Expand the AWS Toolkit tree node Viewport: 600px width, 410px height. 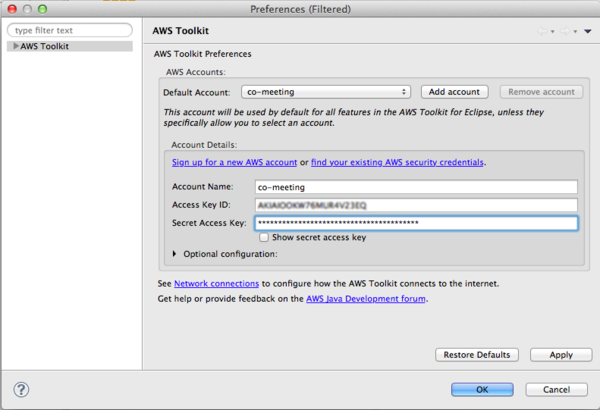[x=16, y=46]
